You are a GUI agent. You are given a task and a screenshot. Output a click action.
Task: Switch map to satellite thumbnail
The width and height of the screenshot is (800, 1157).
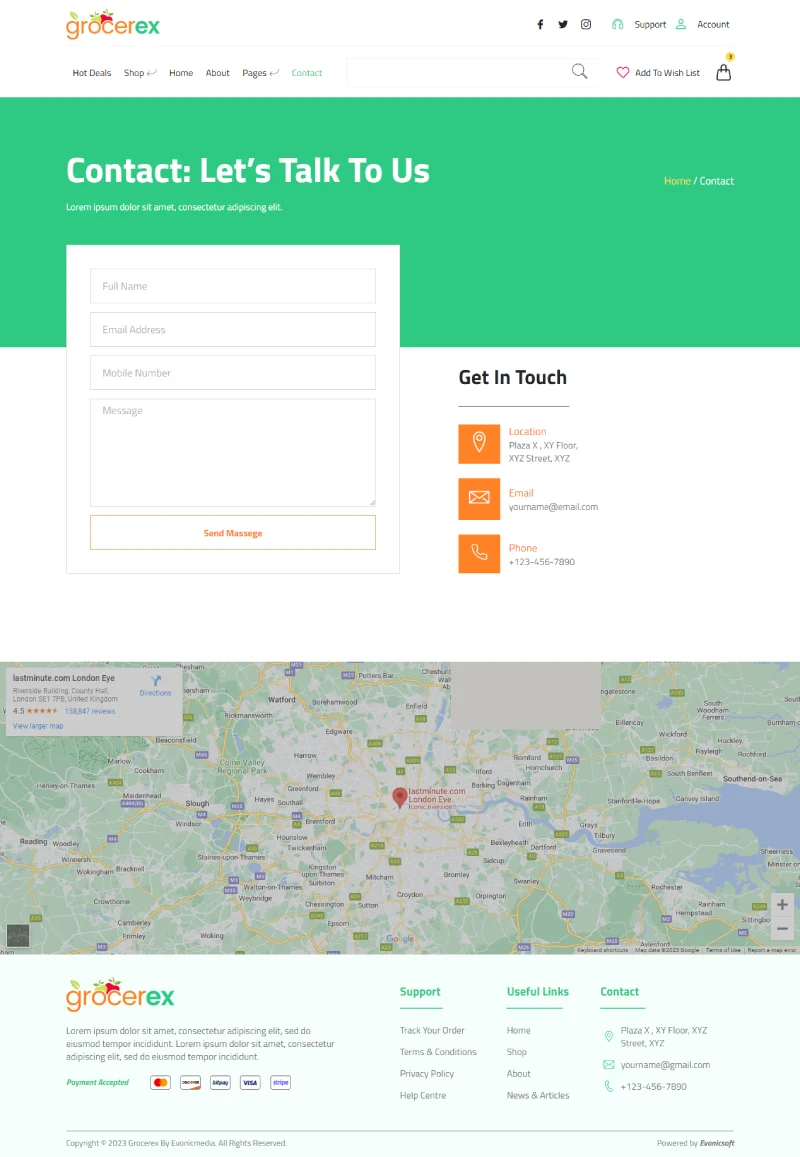point(18,936)
